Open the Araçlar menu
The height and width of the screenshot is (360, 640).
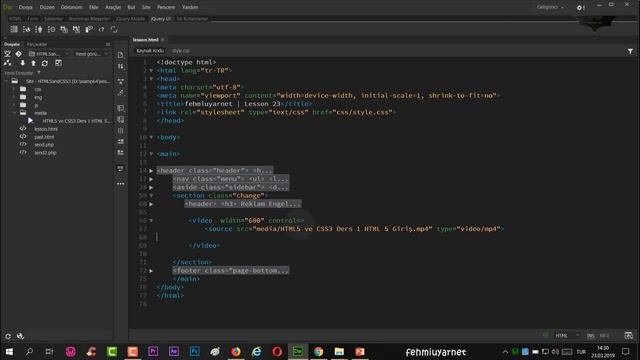point(113,7)
